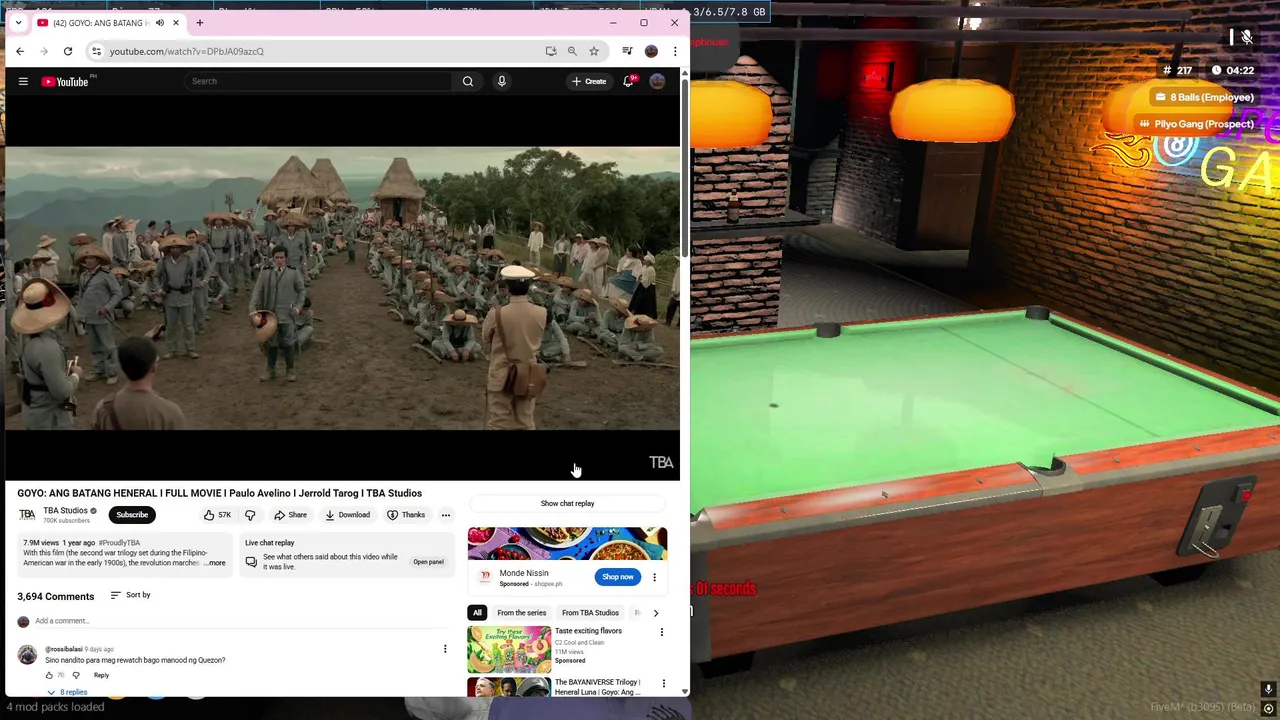1280x720 pixels.
Task: Click the YouTube search box
Action: point(320,81)
